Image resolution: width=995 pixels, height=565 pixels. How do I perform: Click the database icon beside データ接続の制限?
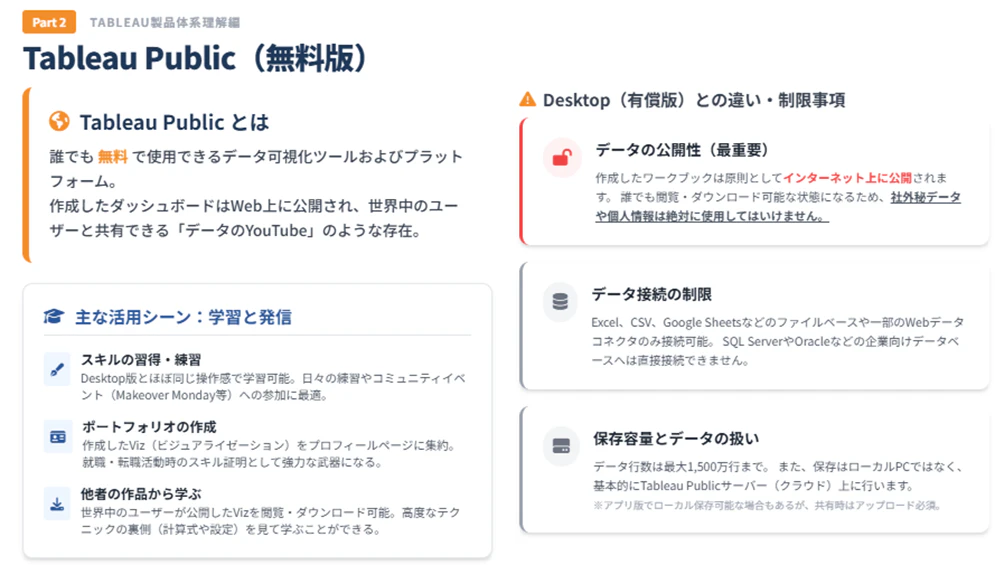pos(560,302)
